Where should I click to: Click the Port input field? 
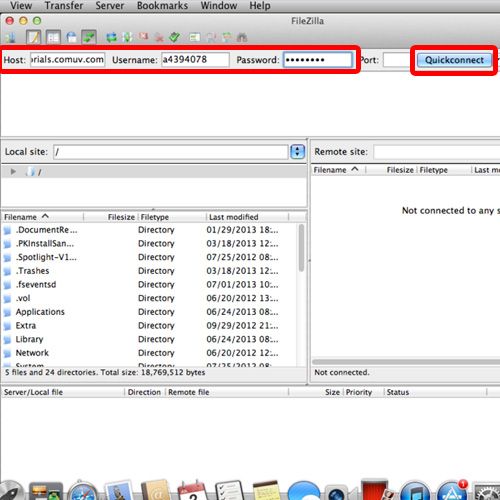click(x=397, y=60)
